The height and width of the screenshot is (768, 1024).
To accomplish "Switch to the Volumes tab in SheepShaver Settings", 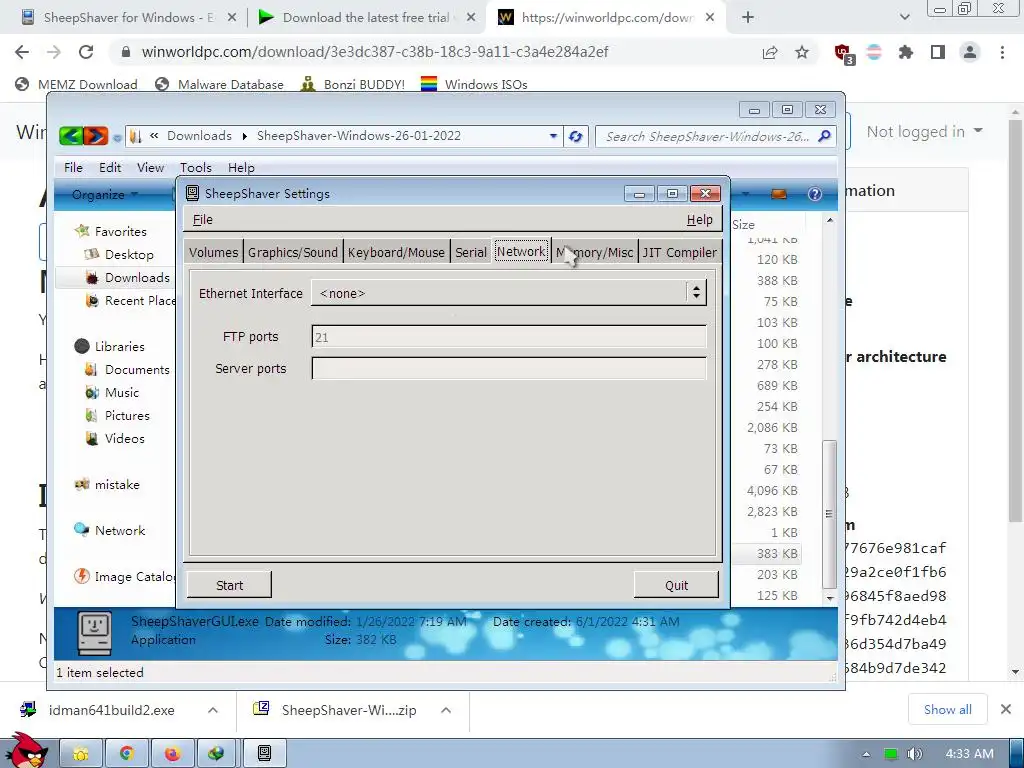I will (214, 252).
